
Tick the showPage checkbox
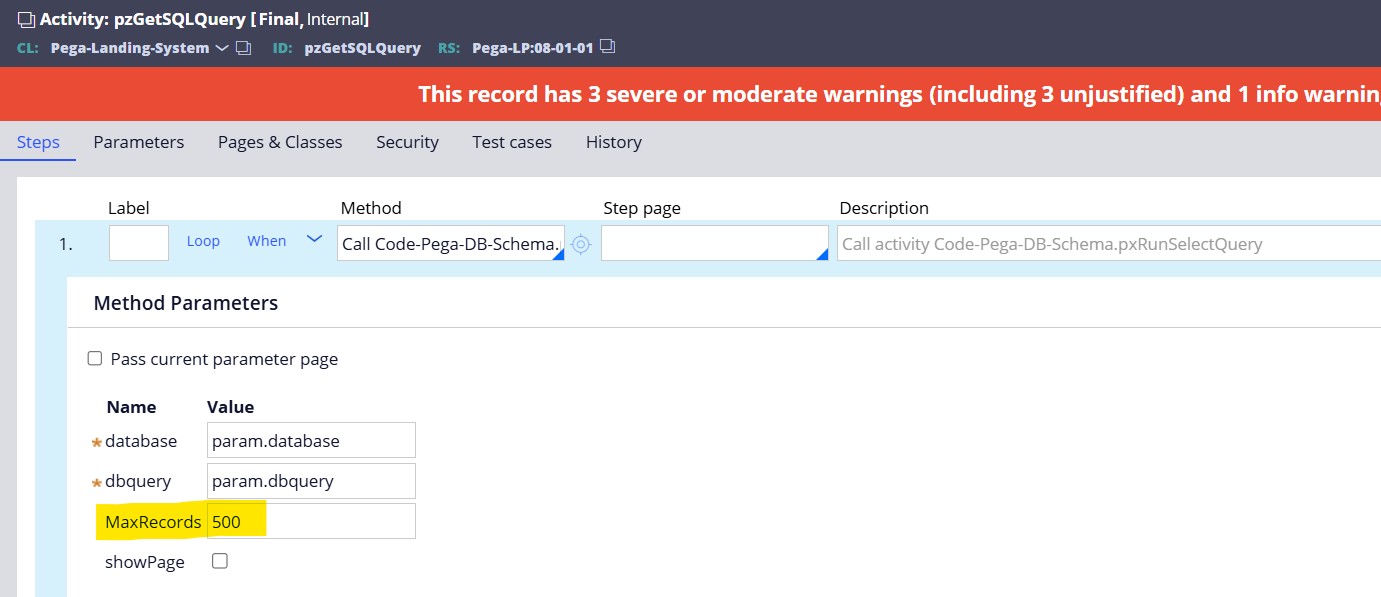pyautogui.click(x=220, y=561)
